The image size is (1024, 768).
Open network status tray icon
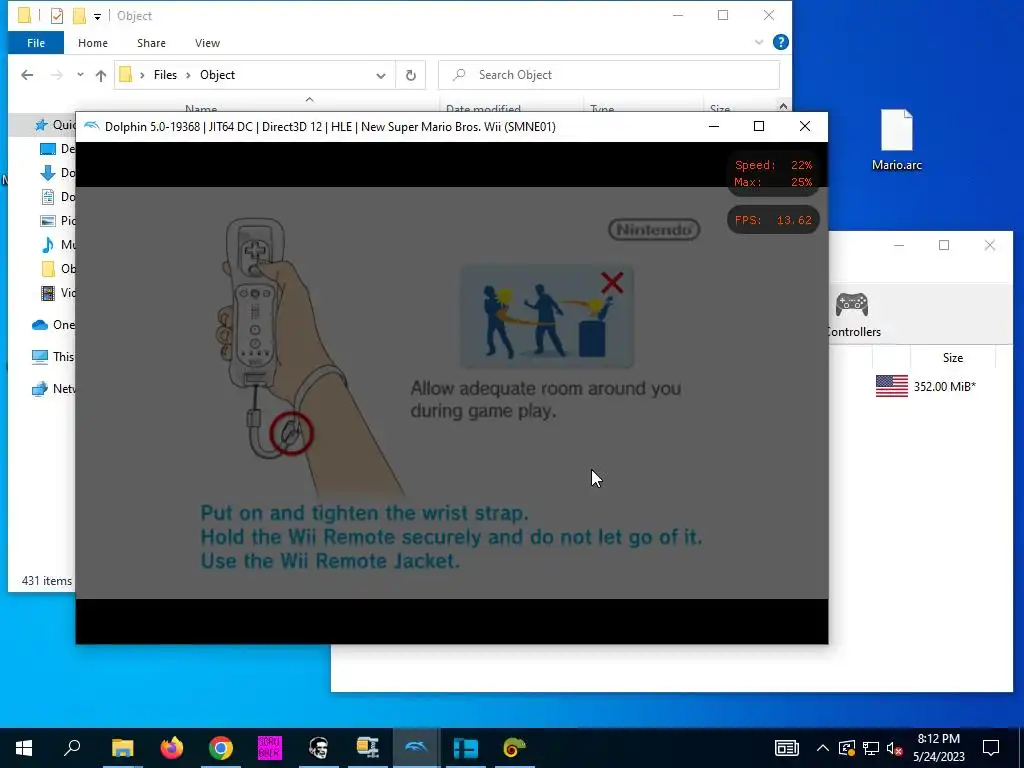pyautogui.click(x=871, y=748)
